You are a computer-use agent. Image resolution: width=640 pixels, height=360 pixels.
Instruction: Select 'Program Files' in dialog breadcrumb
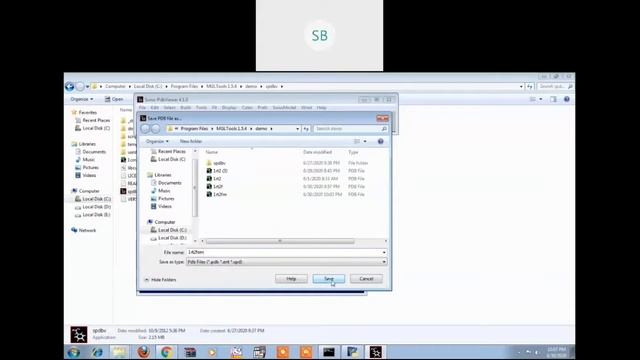(194, 129)
